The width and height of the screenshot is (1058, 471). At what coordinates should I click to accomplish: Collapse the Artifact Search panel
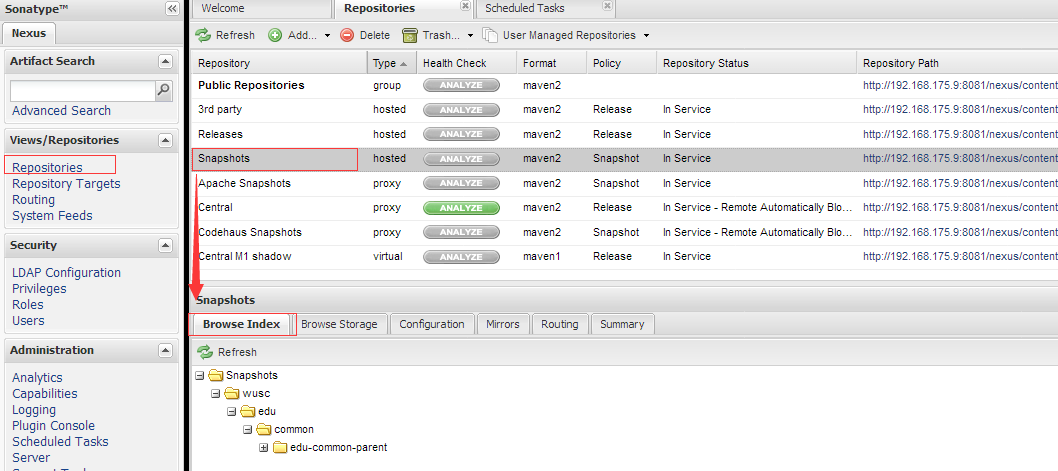(x=165, y=61)
